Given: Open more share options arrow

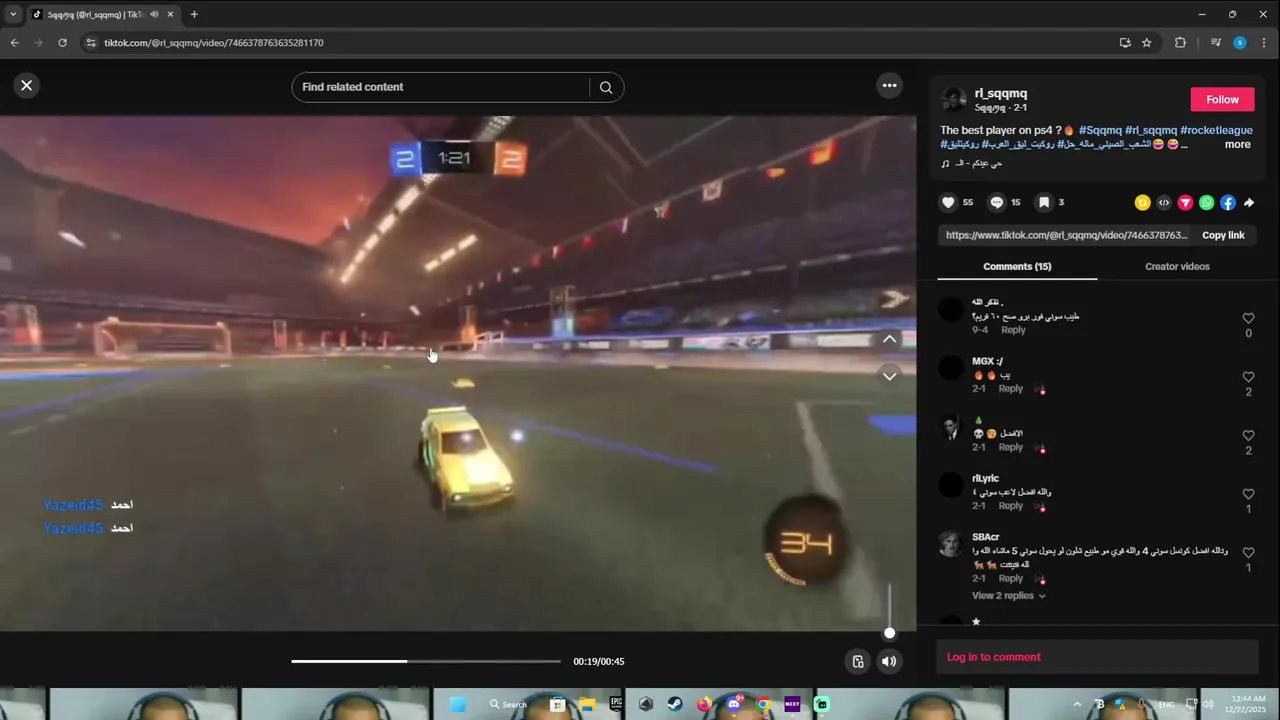Looking at the screenshot, I should pyautogui.click(x=1249, y=202).
